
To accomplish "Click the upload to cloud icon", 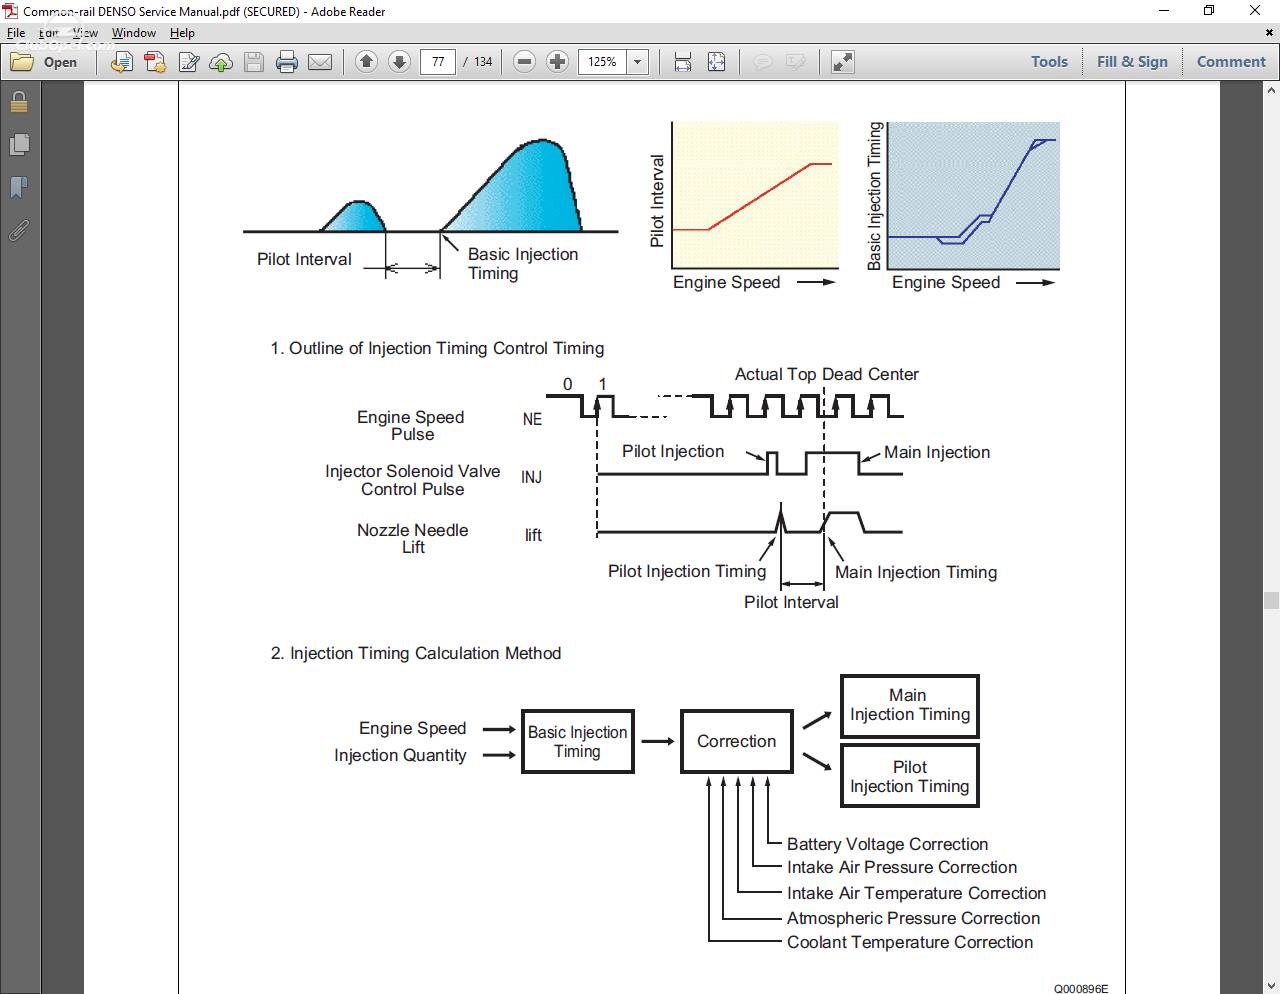I will pos(221,62).
